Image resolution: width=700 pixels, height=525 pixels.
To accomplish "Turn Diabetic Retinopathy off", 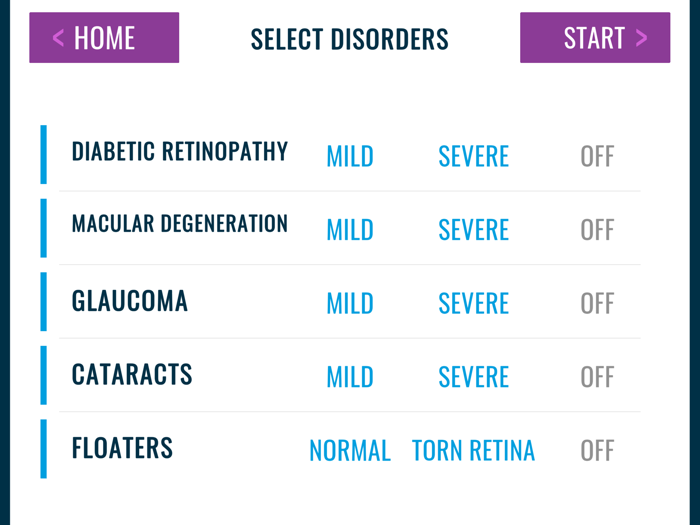I will [597, 156].
